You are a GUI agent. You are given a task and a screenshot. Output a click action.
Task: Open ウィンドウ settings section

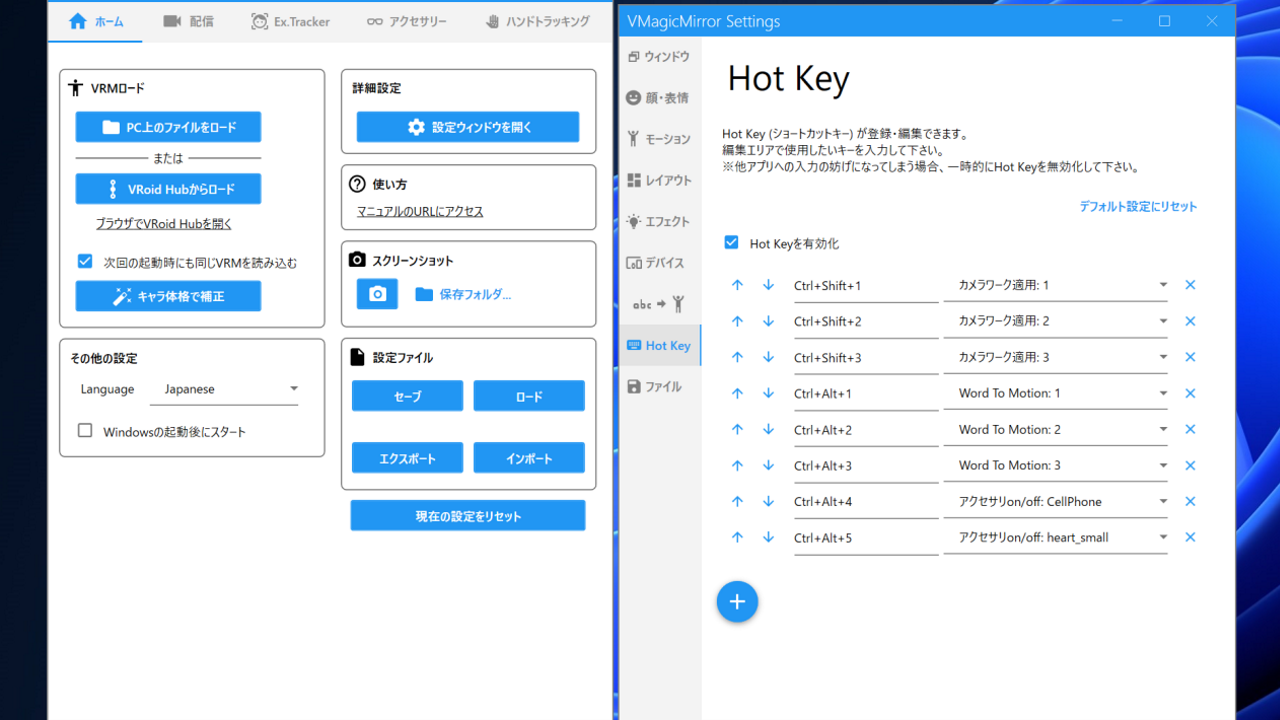pos(660,57)
